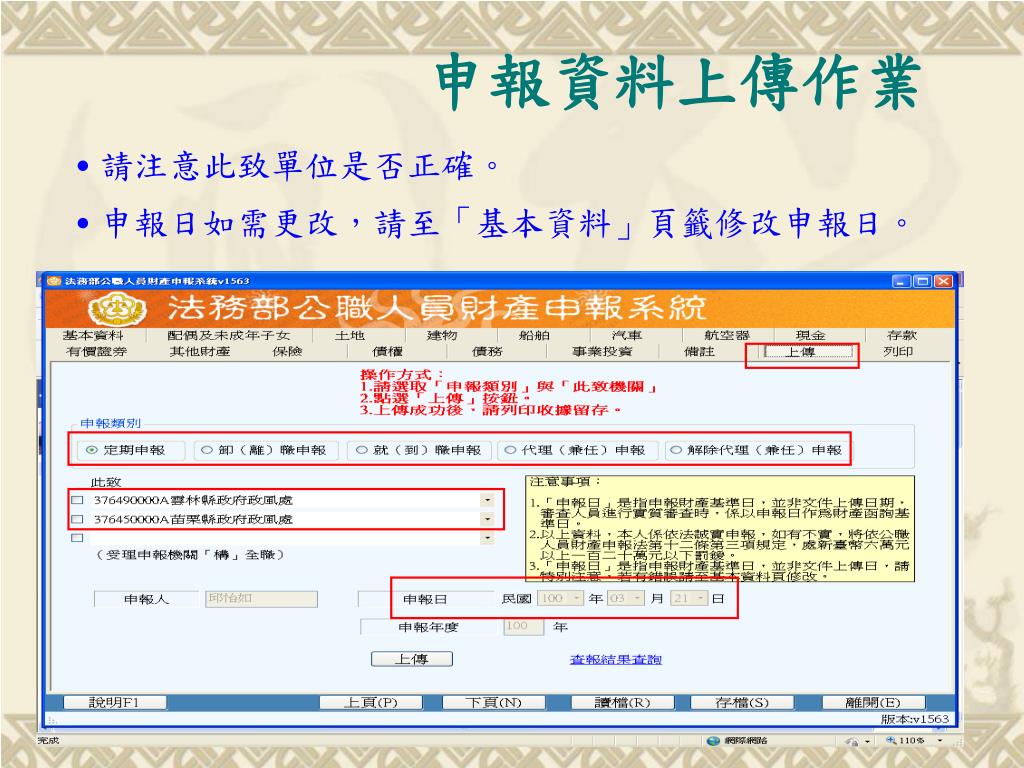Click the 網際網路 globe status icon
Viewport: 1024px width, 768px height.
pyautogui.click(x=712, y=741)
